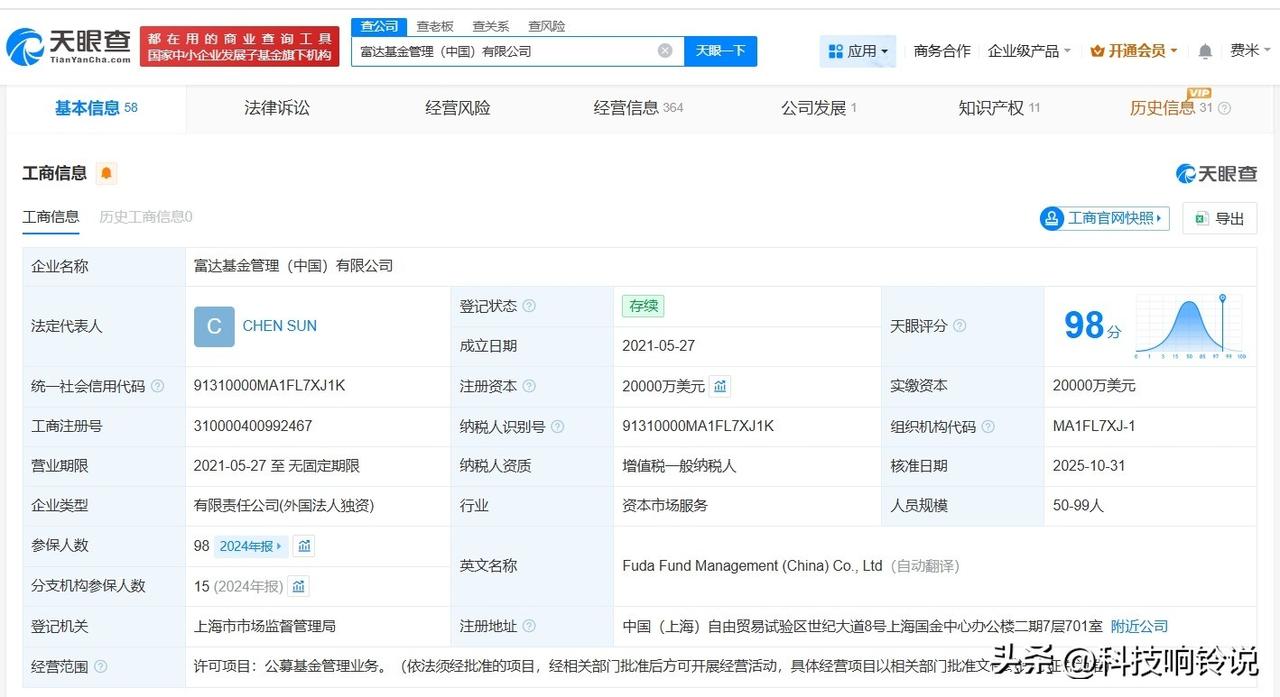
Task: Open the chart icon beside 分支机构参保人数
Action: (x=298, y=586)
